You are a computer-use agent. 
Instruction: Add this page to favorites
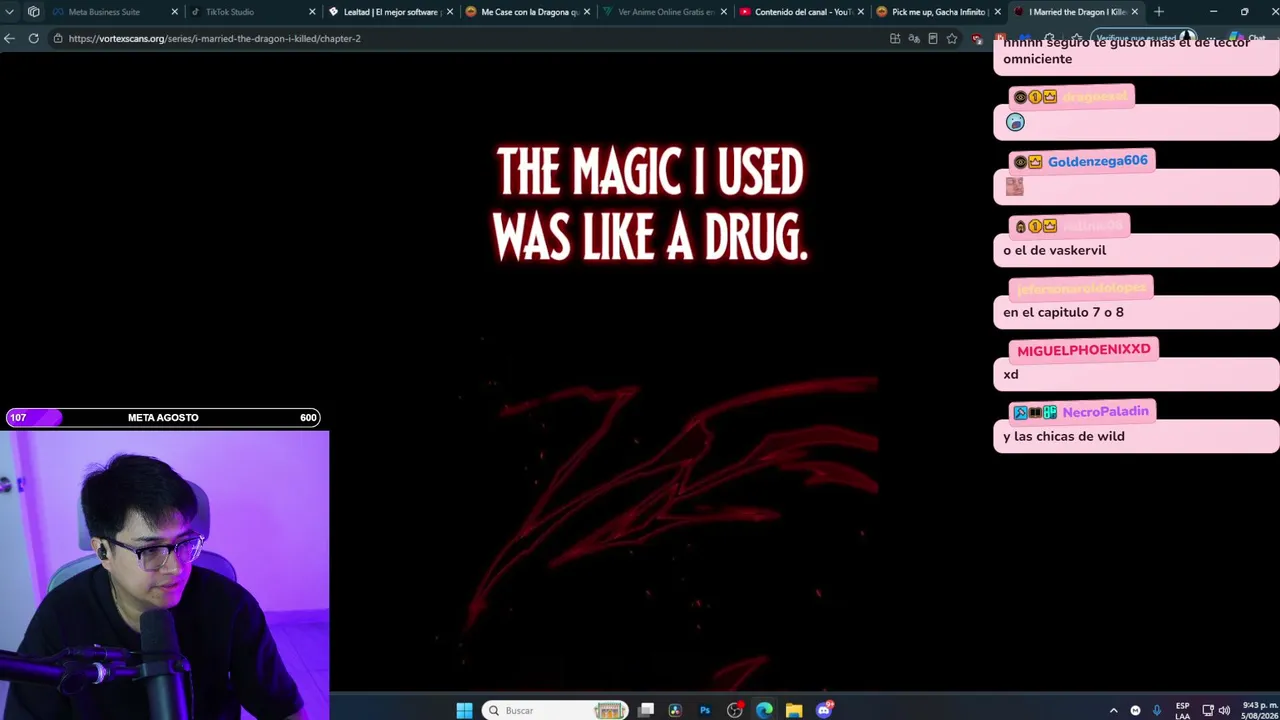point(952,38)
